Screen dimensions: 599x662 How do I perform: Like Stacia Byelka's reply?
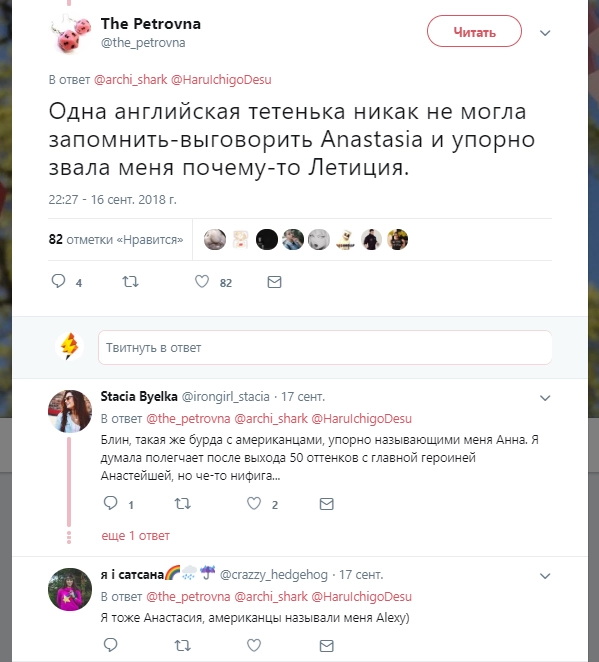tap(254, 504)
